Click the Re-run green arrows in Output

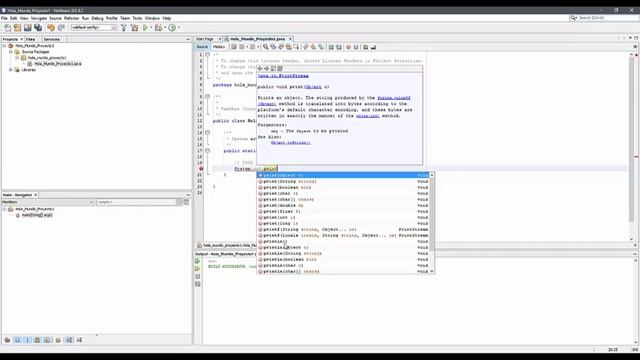pyautogui.click(x=198, y=261)
